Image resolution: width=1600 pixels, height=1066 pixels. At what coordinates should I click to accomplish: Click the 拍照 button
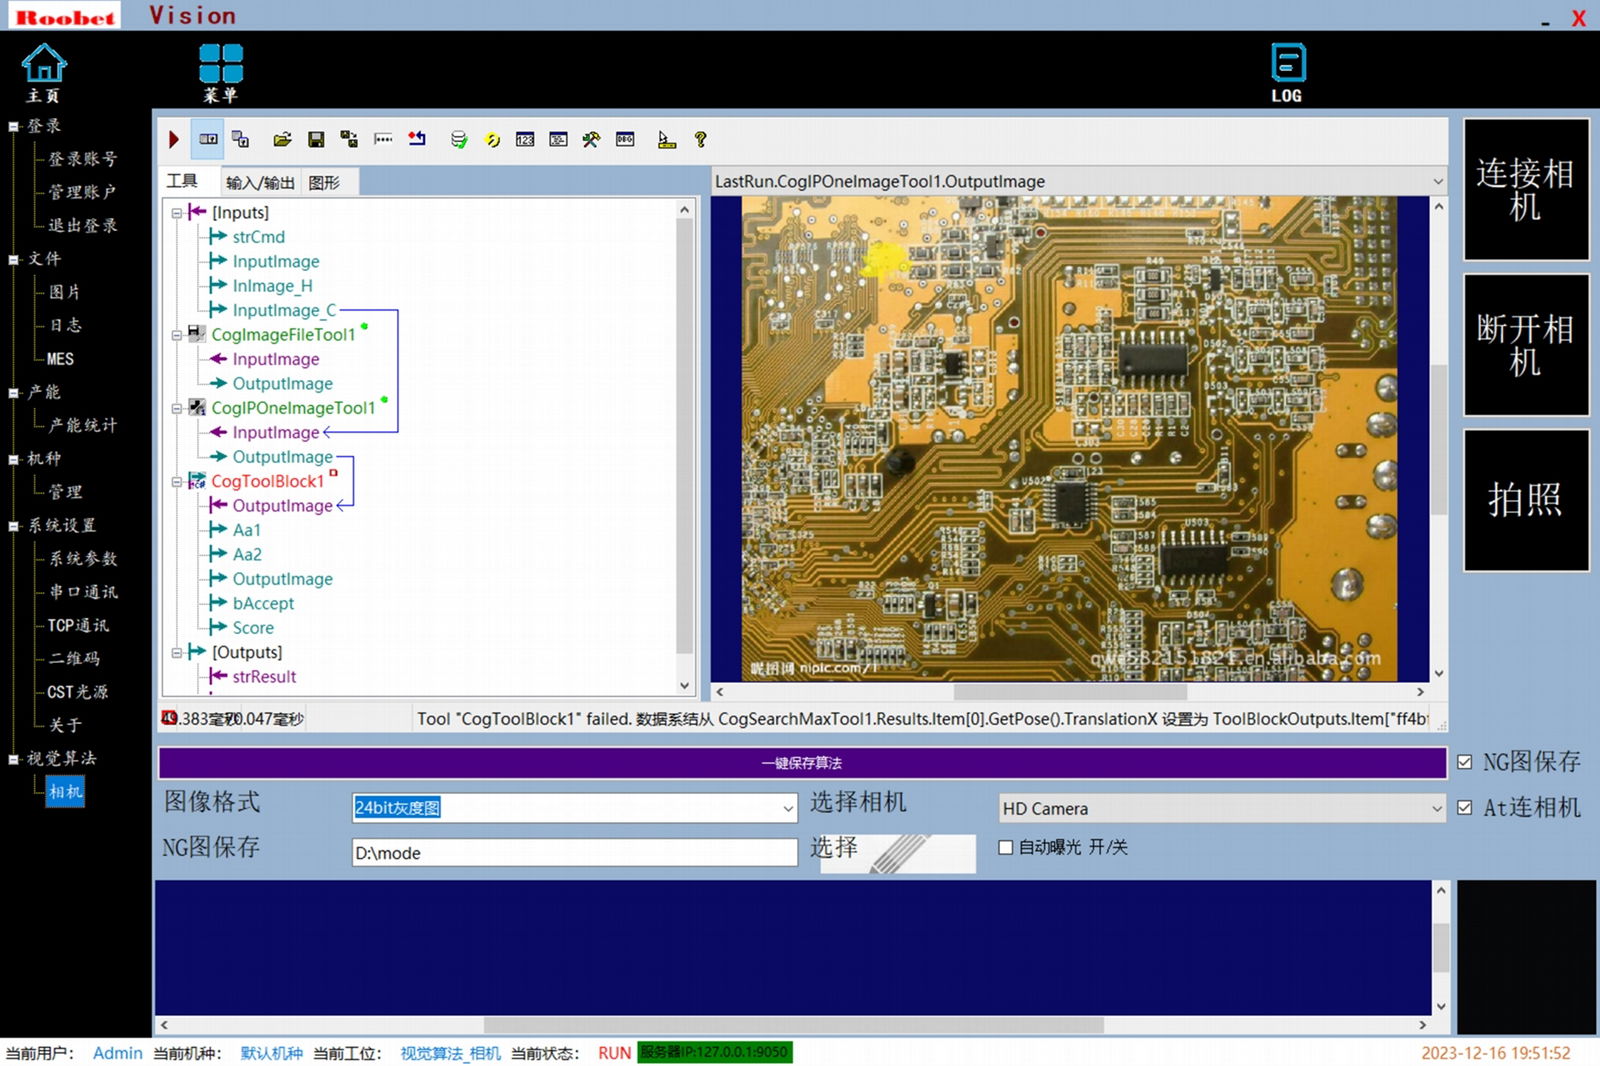coord(1525,500)
